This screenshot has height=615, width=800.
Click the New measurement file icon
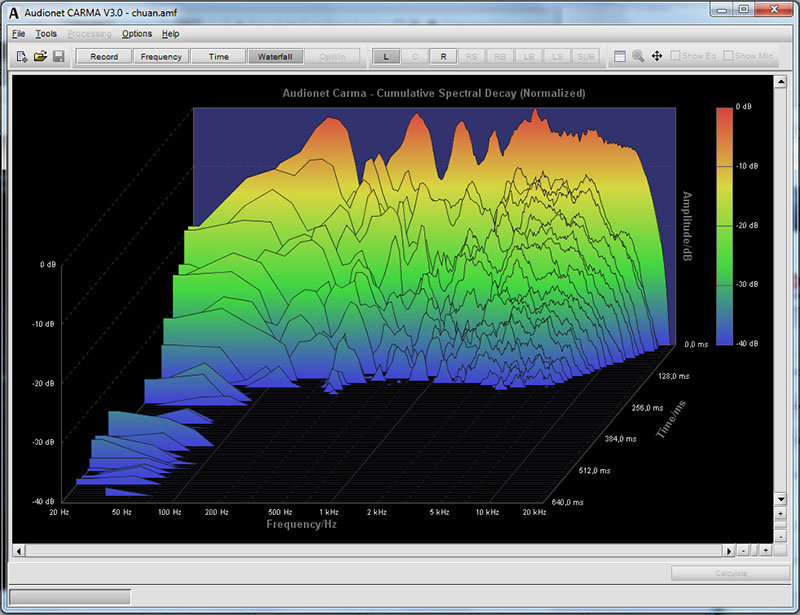21,56
